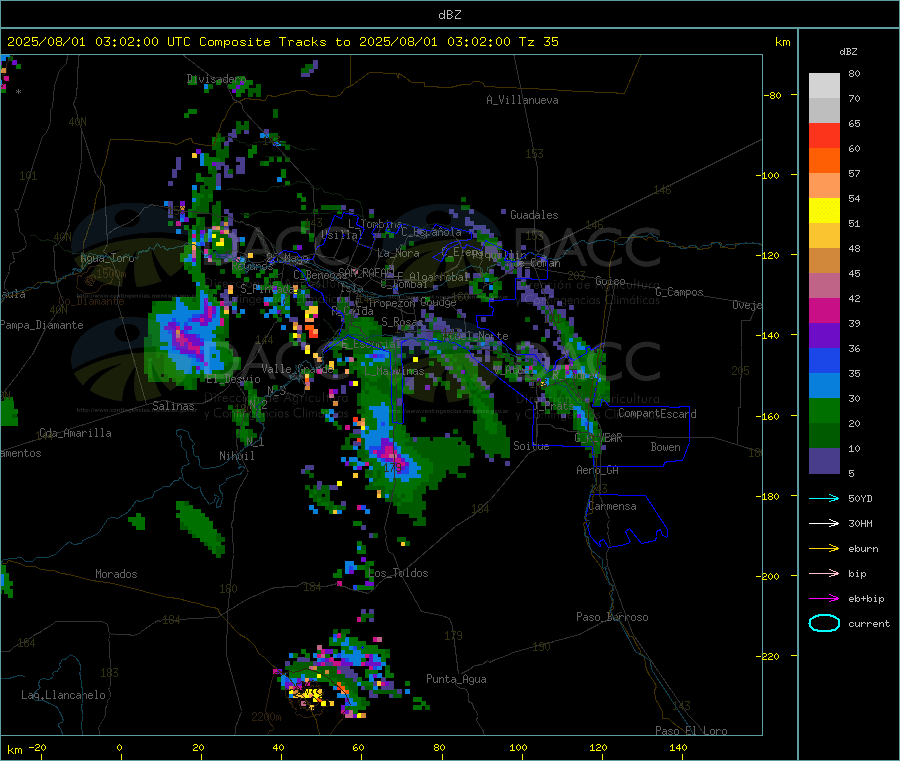The width and height of the screenshot is (900, 761).
Task: Click the yellow storm core near the 2200m label
Action: (x=308, y=695)
